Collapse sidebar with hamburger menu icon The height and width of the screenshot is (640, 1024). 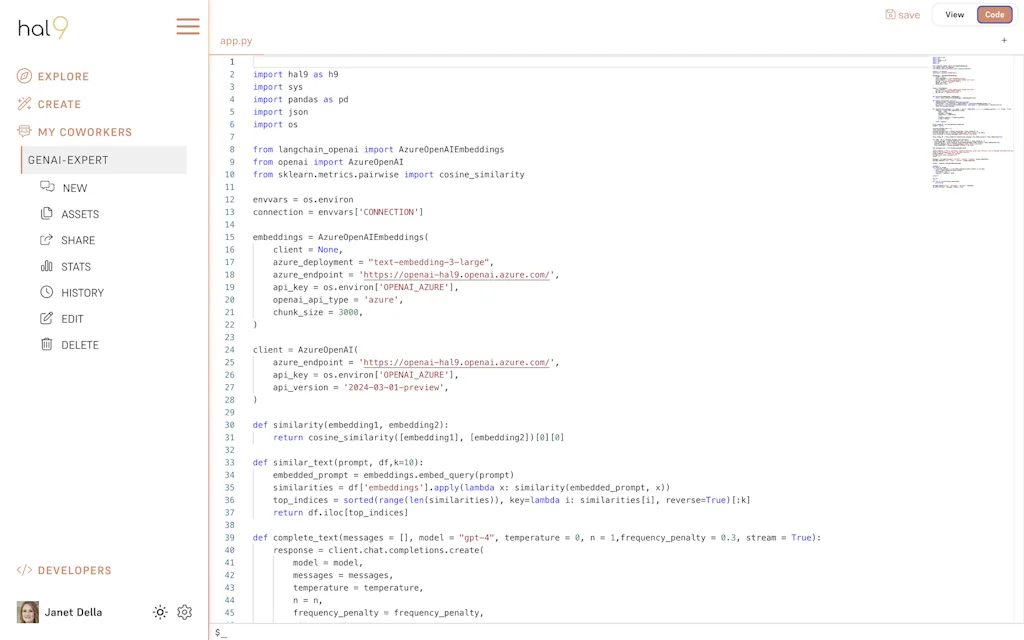pyautogui.click(x=188, y=27)
